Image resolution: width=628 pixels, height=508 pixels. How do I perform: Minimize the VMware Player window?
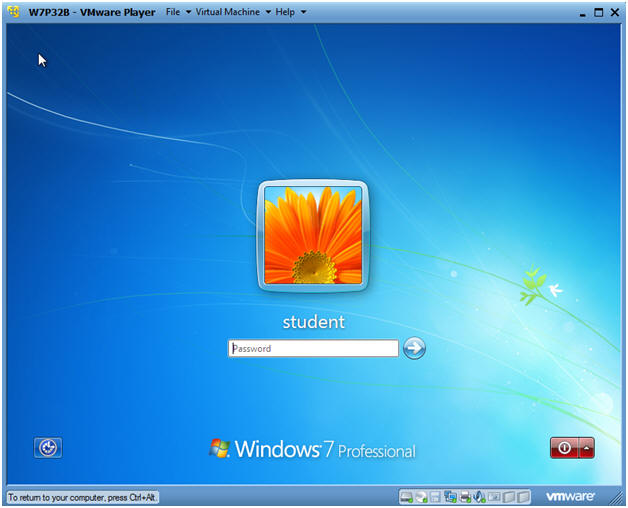[583, 13]
